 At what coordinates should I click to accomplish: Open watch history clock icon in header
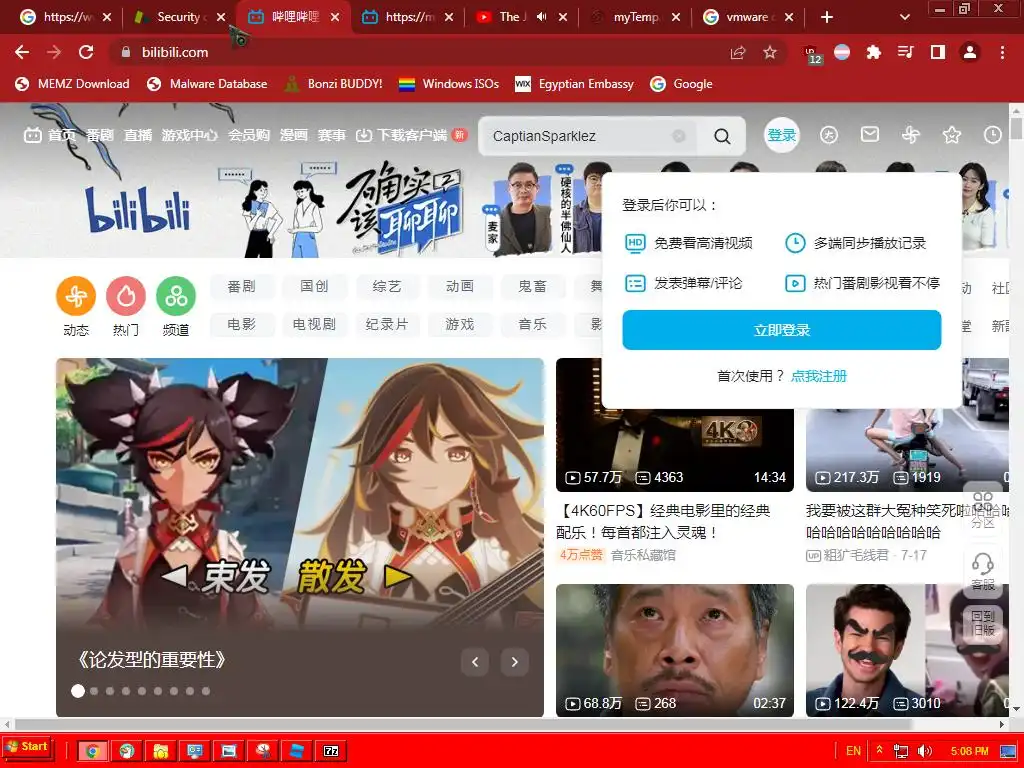(x=992, y=135)
